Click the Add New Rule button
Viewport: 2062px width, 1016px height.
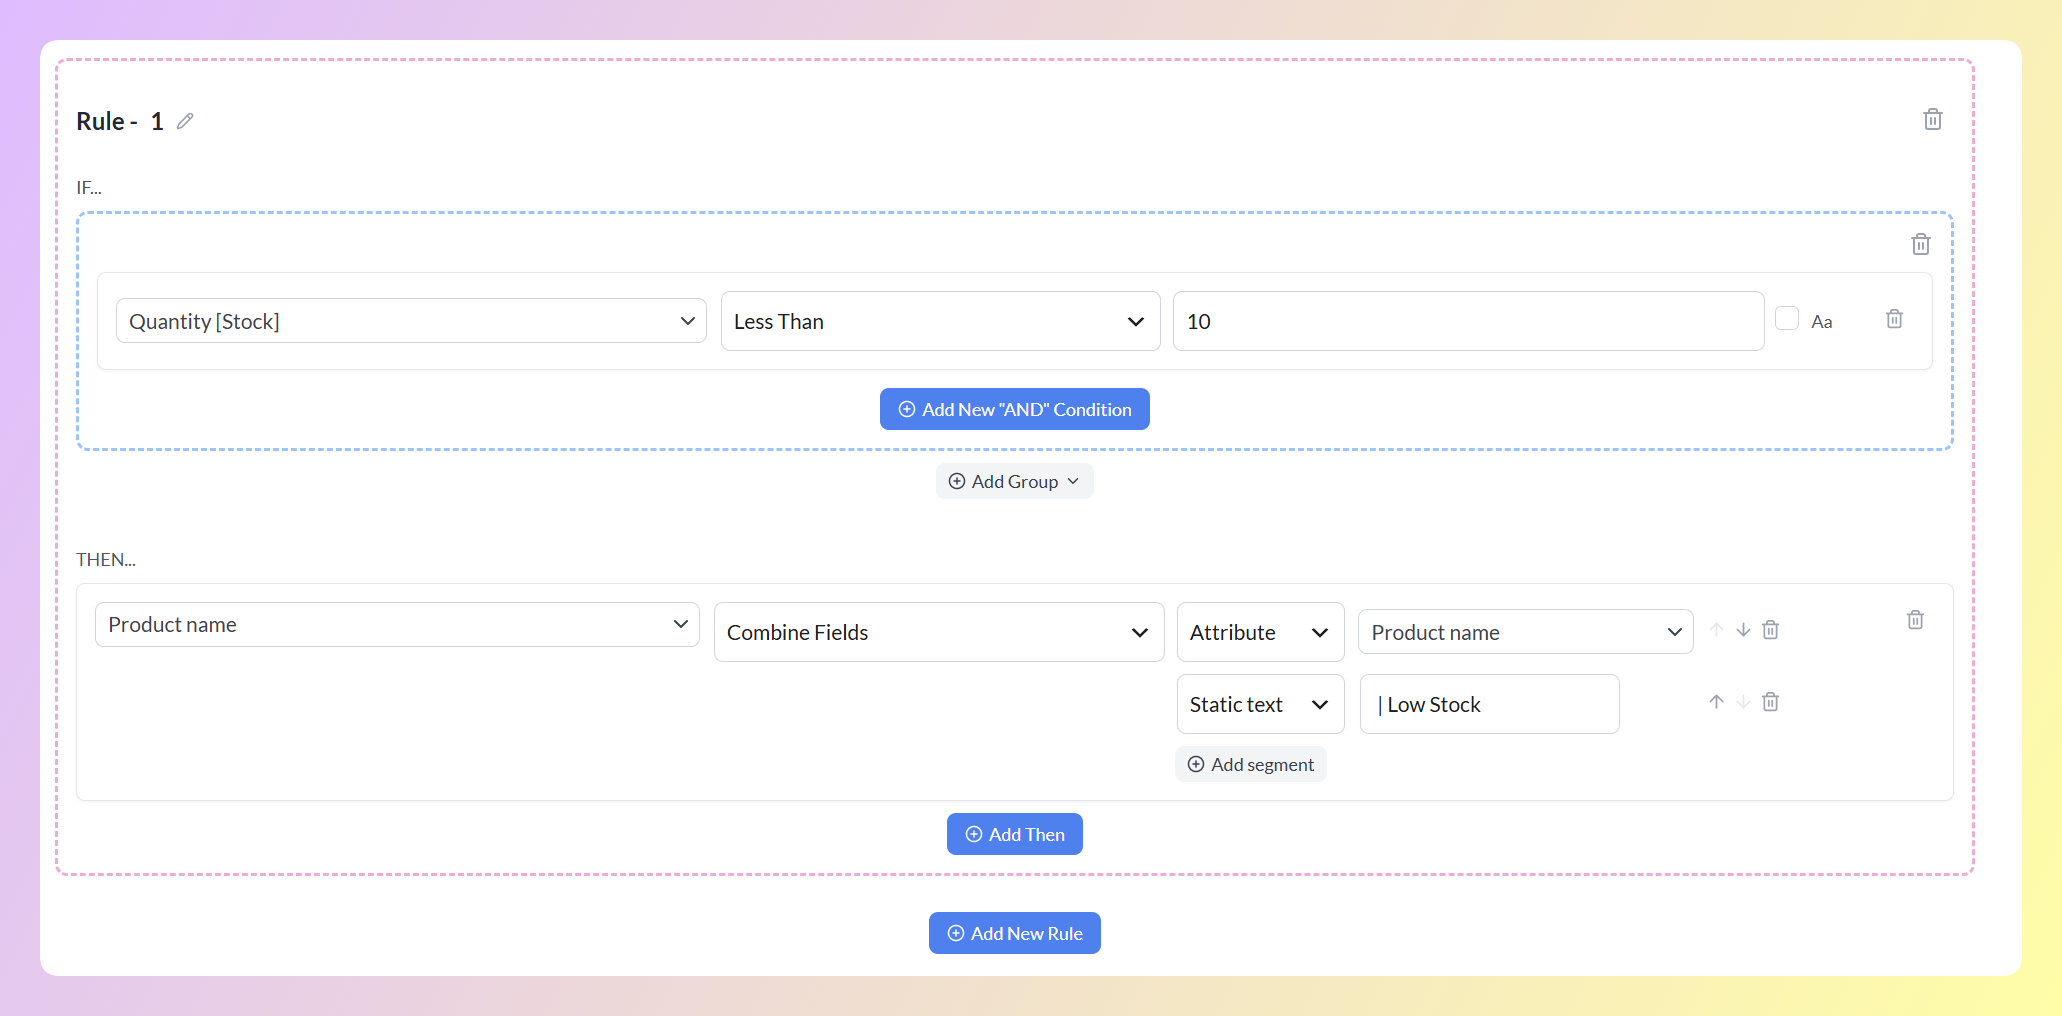(1014, 933)
